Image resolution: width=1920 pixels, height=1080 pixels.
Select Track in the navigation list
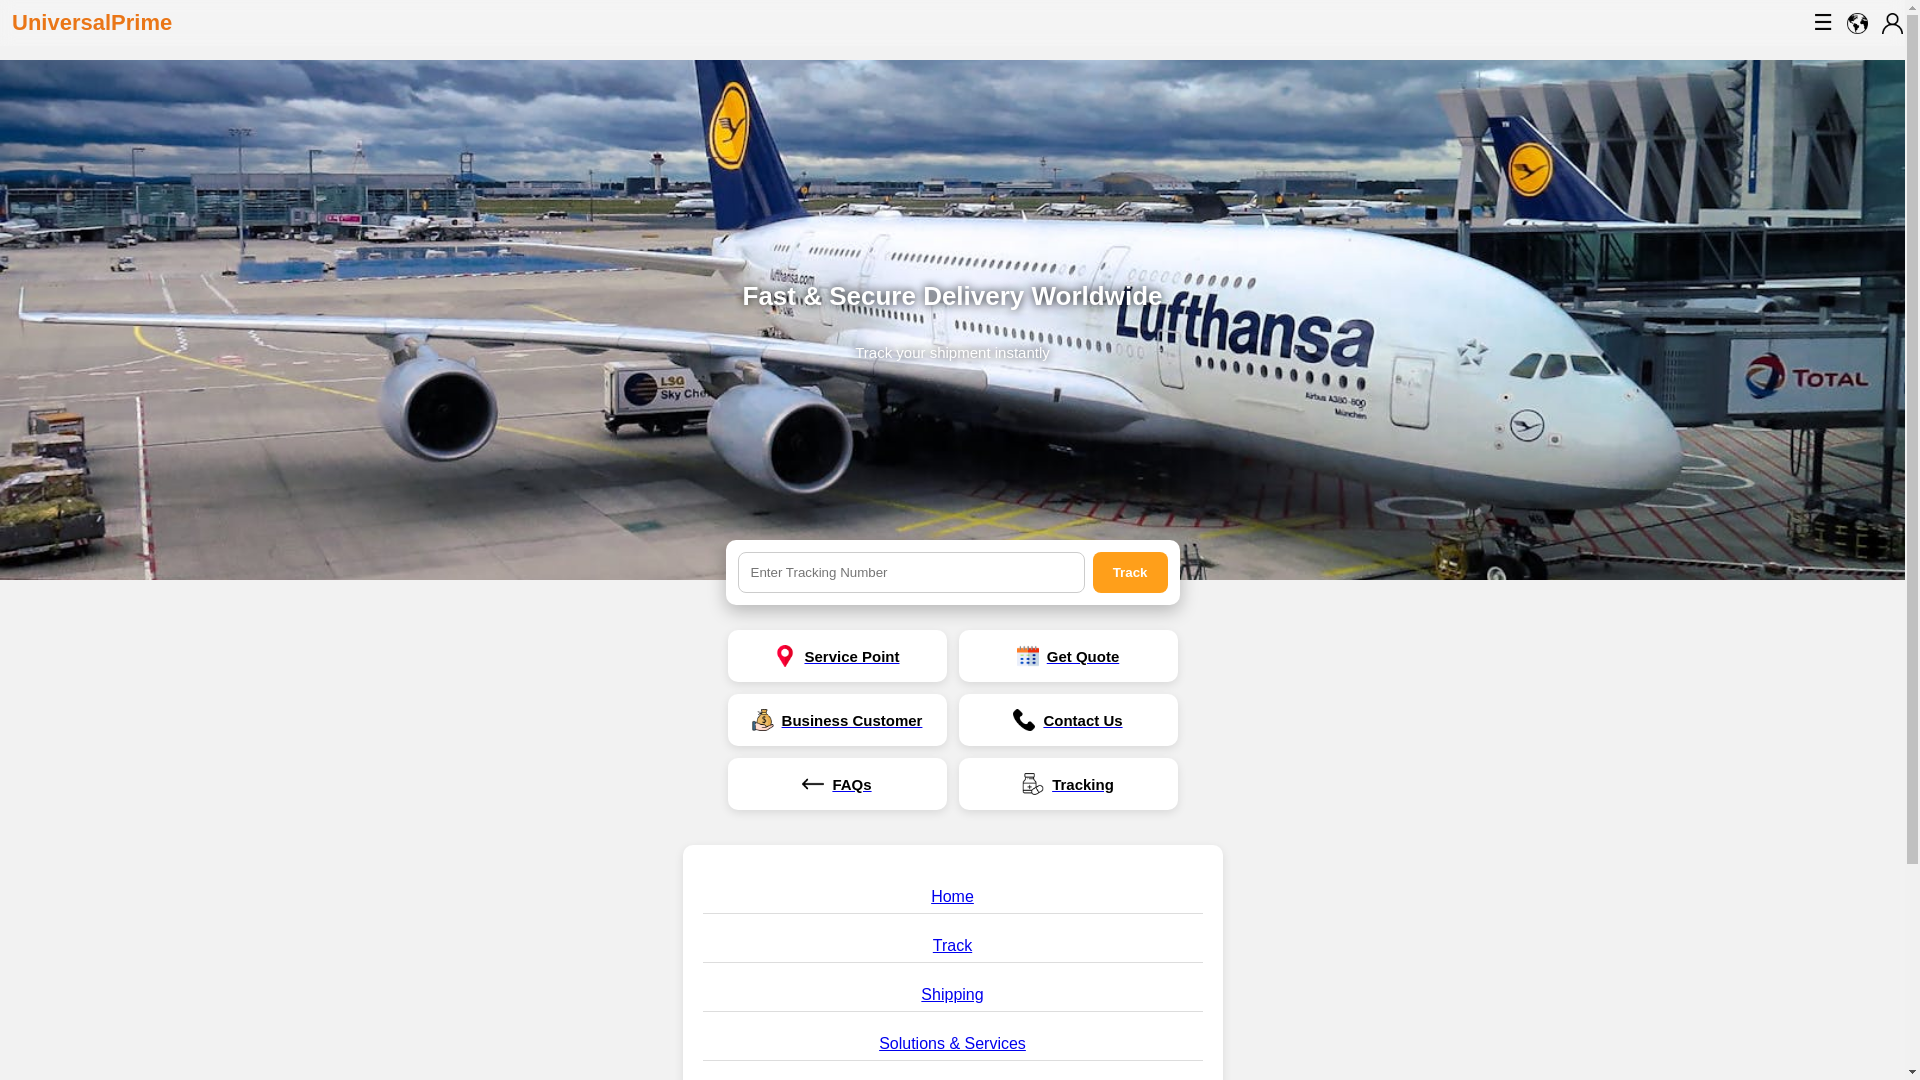tap(952, 945)
